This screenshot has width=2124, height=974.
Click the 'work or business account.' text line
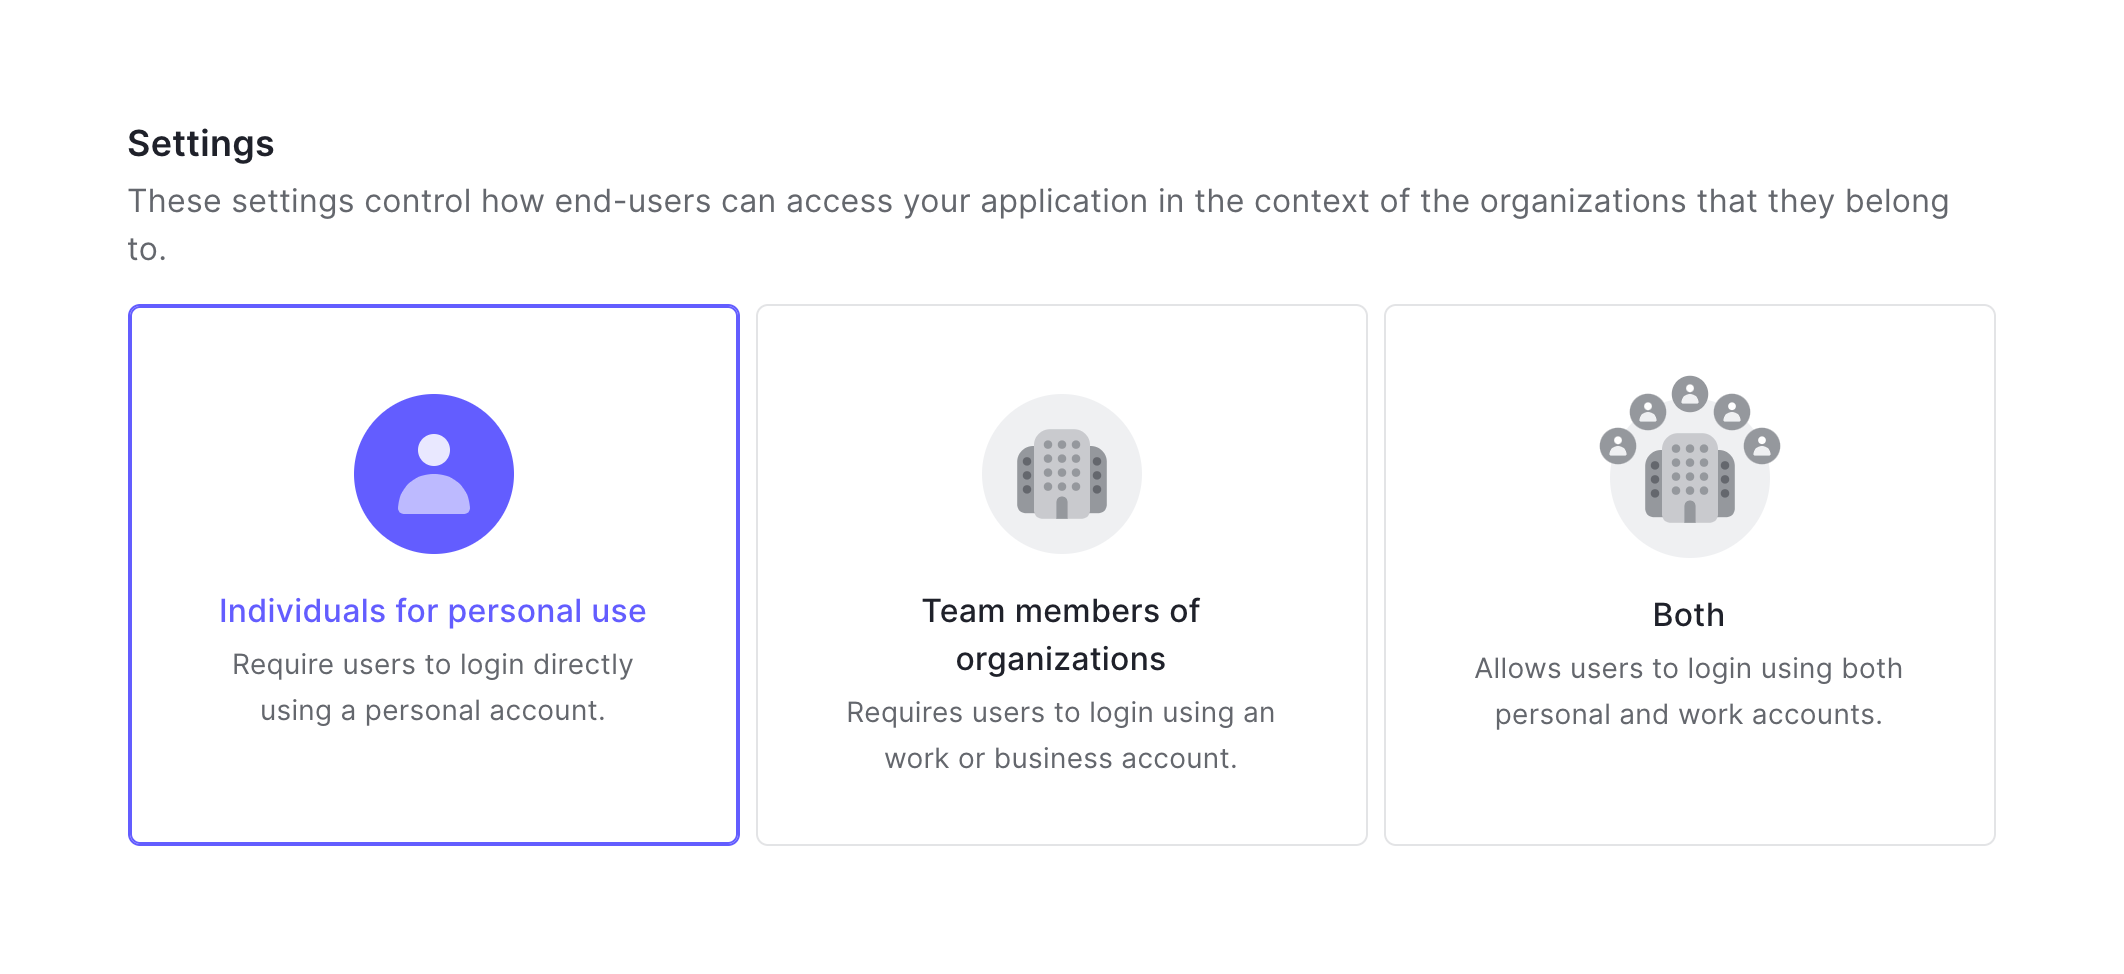pos(1060,759)
